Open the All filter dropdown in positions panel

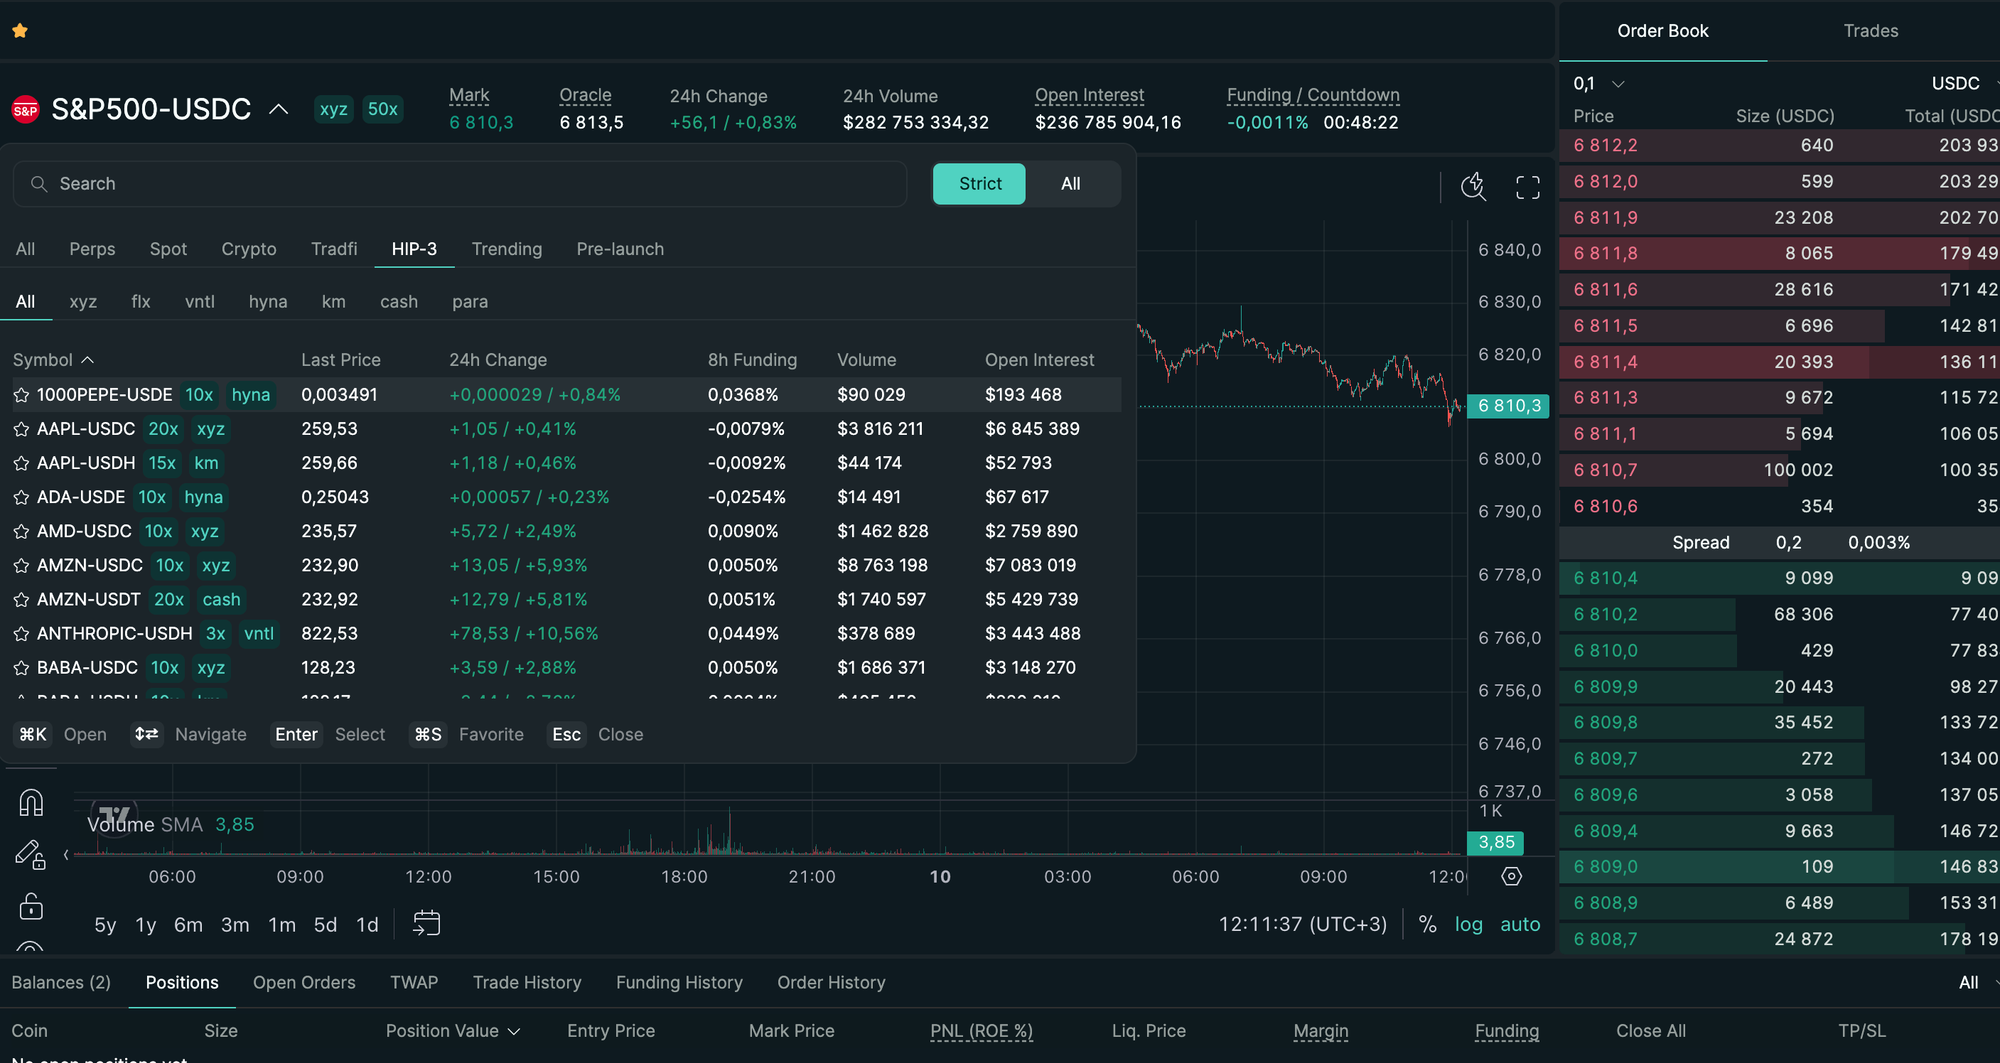pyautogui.click(x=1976, y=983)
